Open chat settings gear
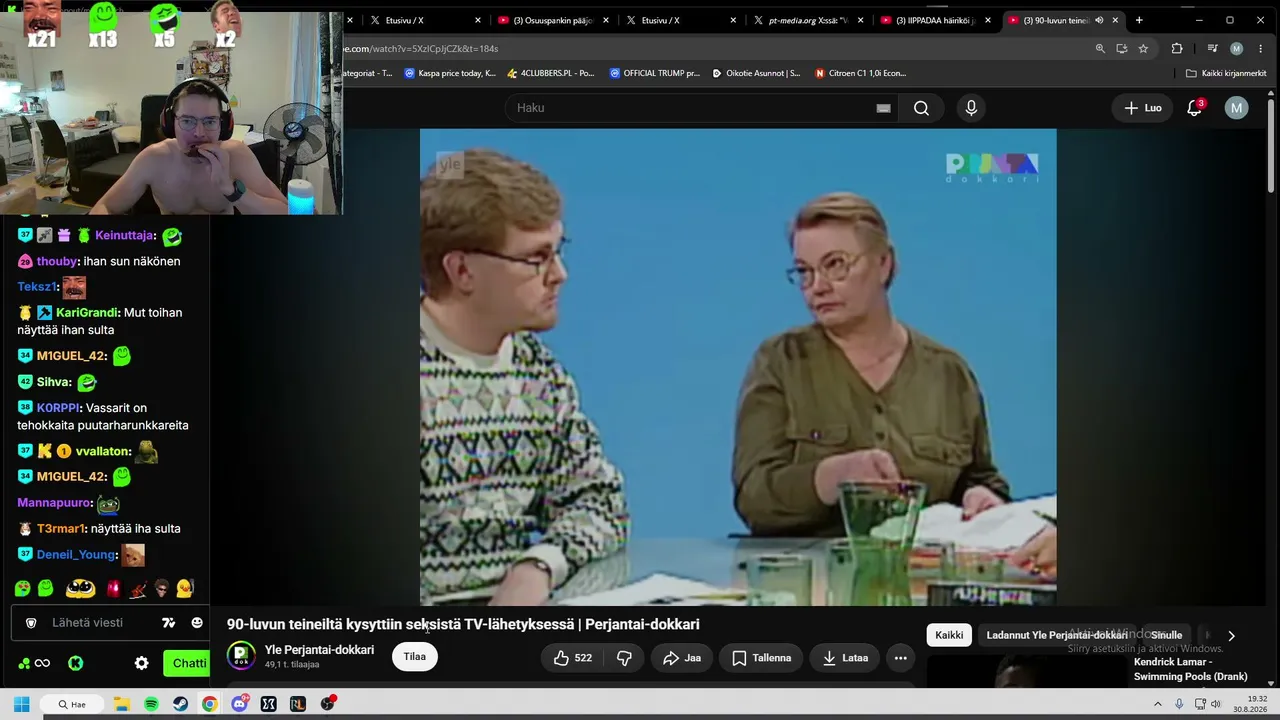The height and width of the screenshot is (720, 1280). [141, 663]
